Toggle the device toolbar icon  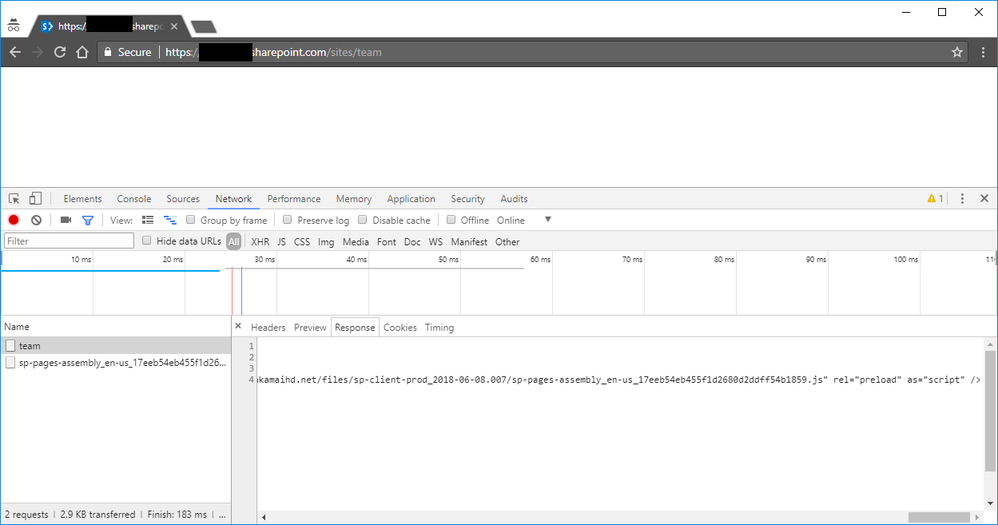click(35, 199)
